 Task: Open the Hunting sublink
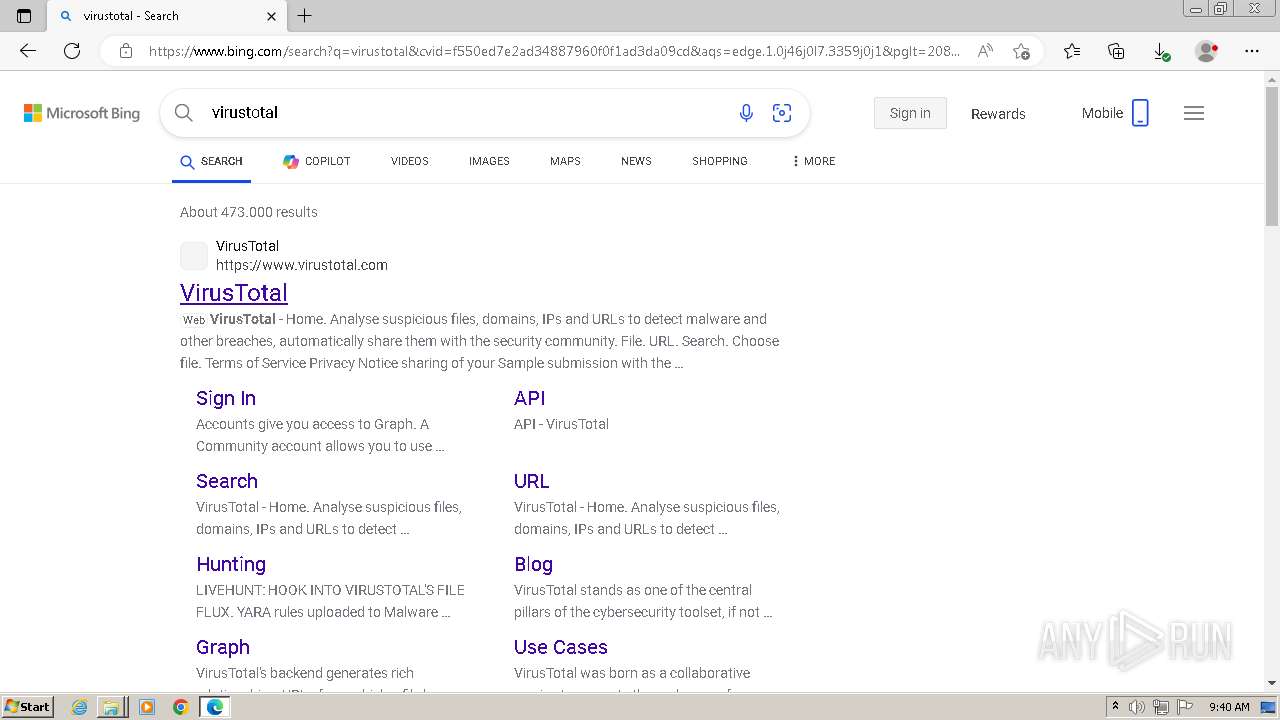(231, 564)
